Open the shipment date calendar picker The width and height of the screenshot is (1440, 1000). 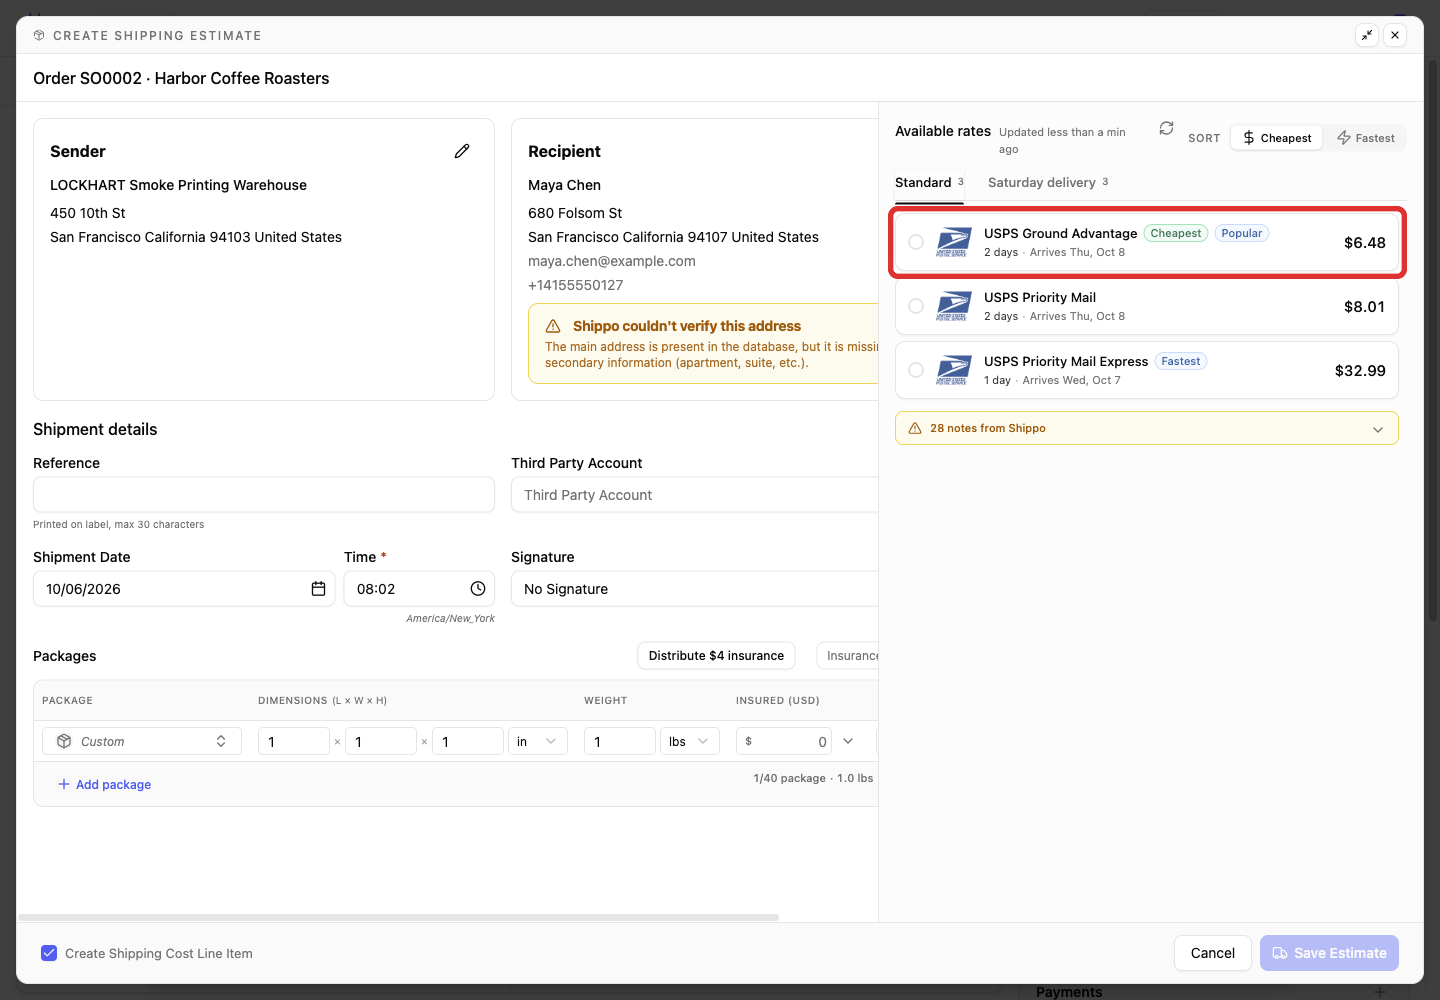click(x=318, y=589)
